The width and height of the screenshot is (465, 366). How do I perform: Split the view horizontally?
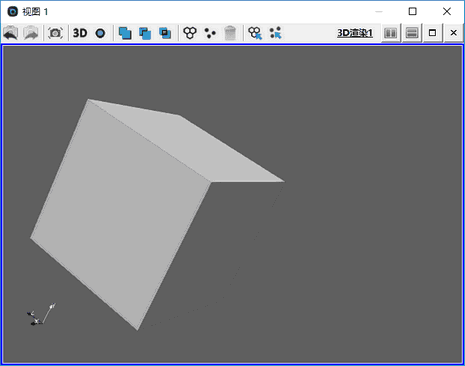412,33
